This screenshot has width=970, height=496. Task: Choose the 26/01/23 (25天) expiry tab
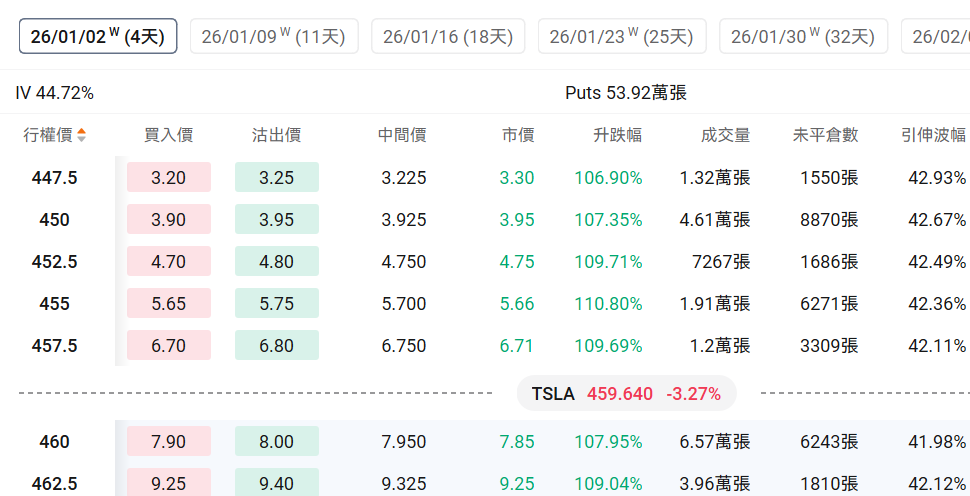(621, 37)
